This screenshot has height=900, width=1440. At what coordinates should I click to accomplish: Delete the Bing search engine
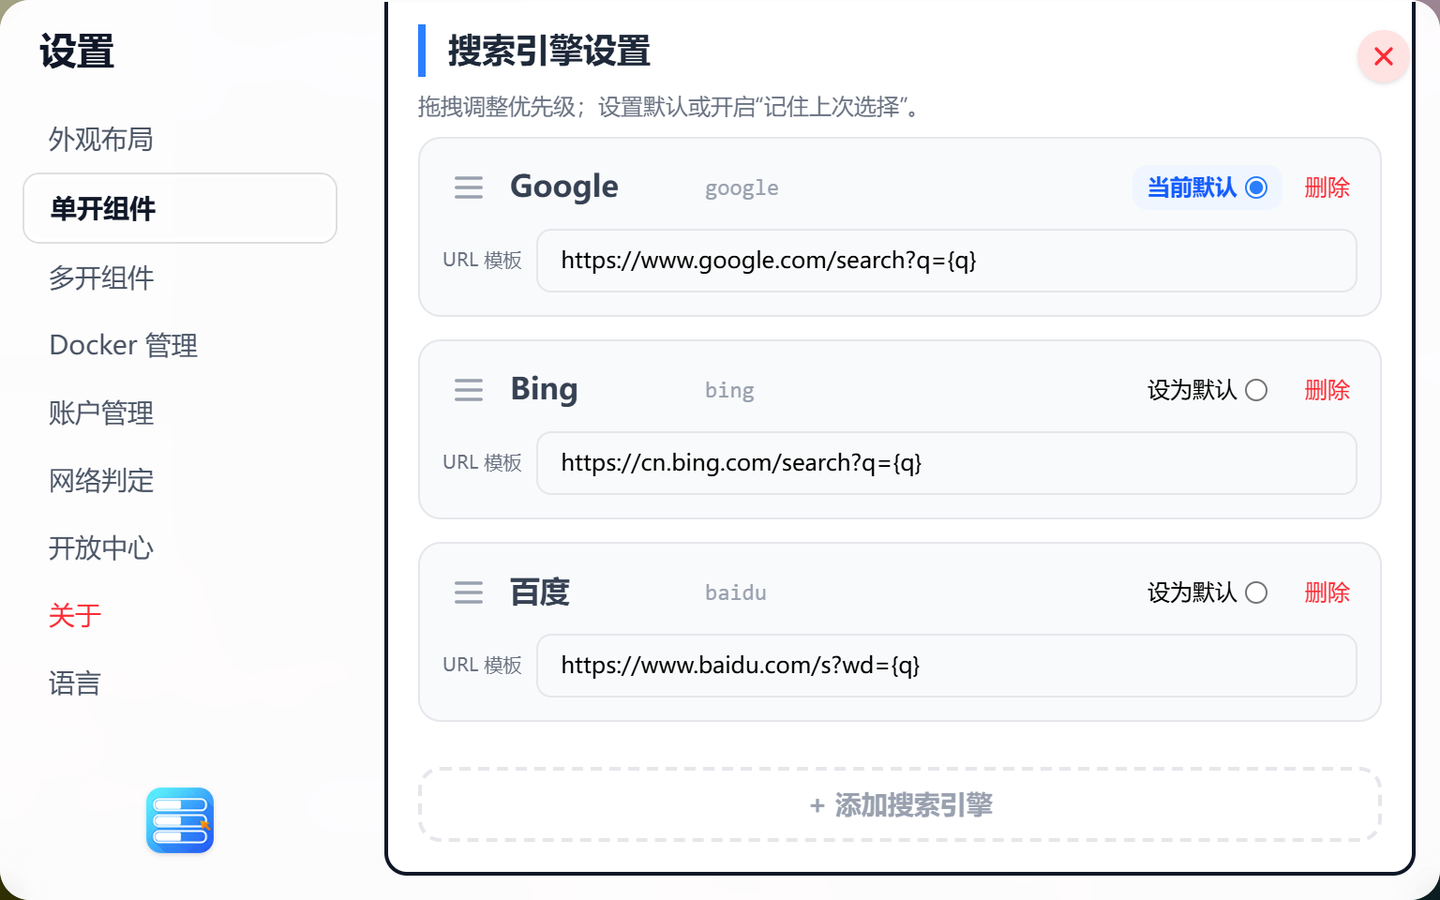point(1327,390)
